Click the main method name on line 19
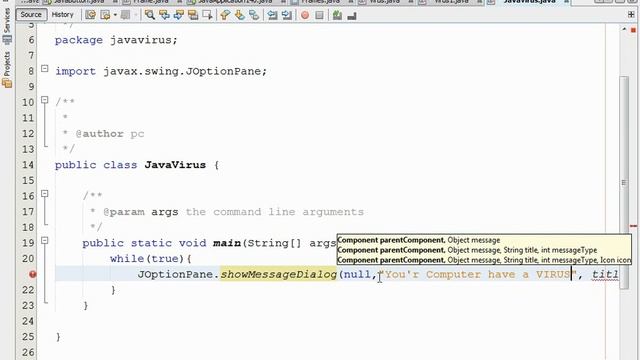 227,243
